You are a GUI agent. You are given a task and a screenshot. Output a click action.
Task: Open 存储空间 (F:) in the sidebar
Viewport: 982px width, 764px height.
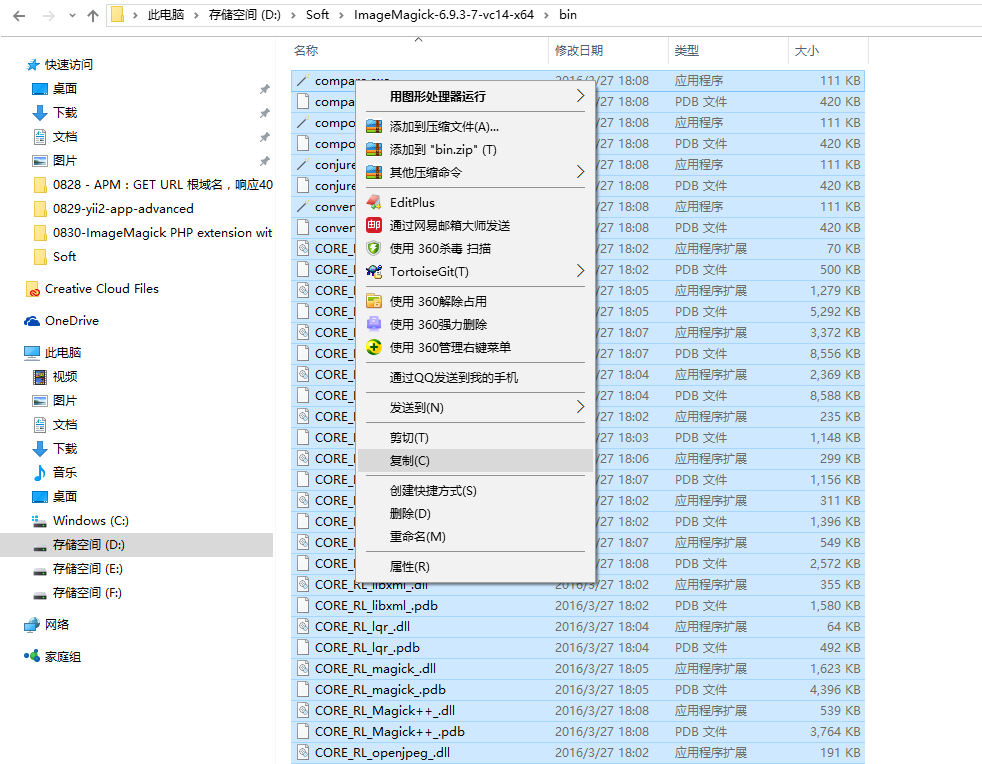tap(137, 592)
